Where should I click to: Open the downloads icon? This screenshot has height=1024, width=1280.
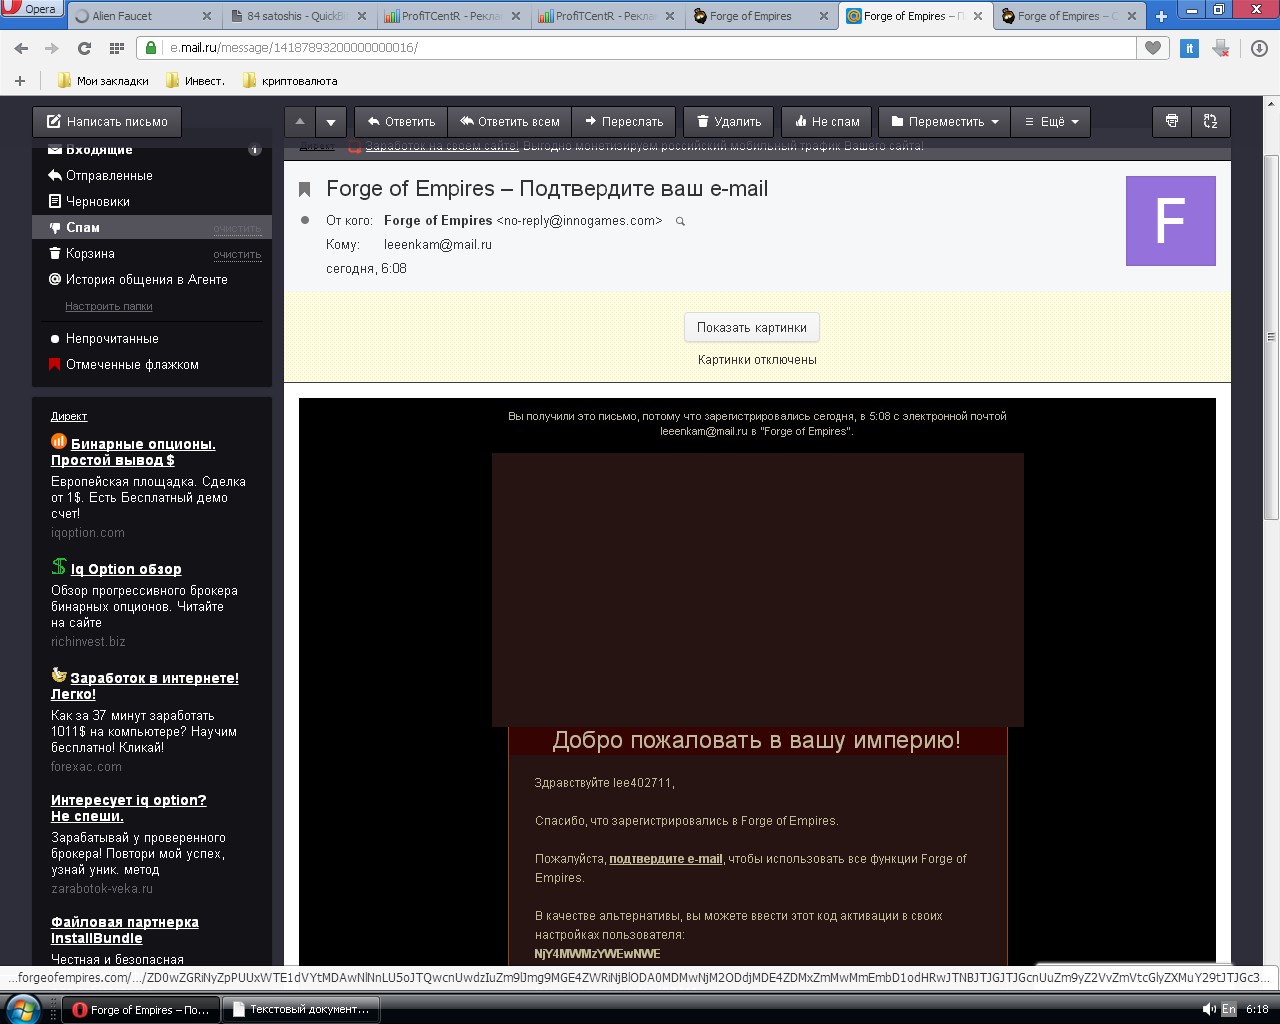[x=1259, y=48]
